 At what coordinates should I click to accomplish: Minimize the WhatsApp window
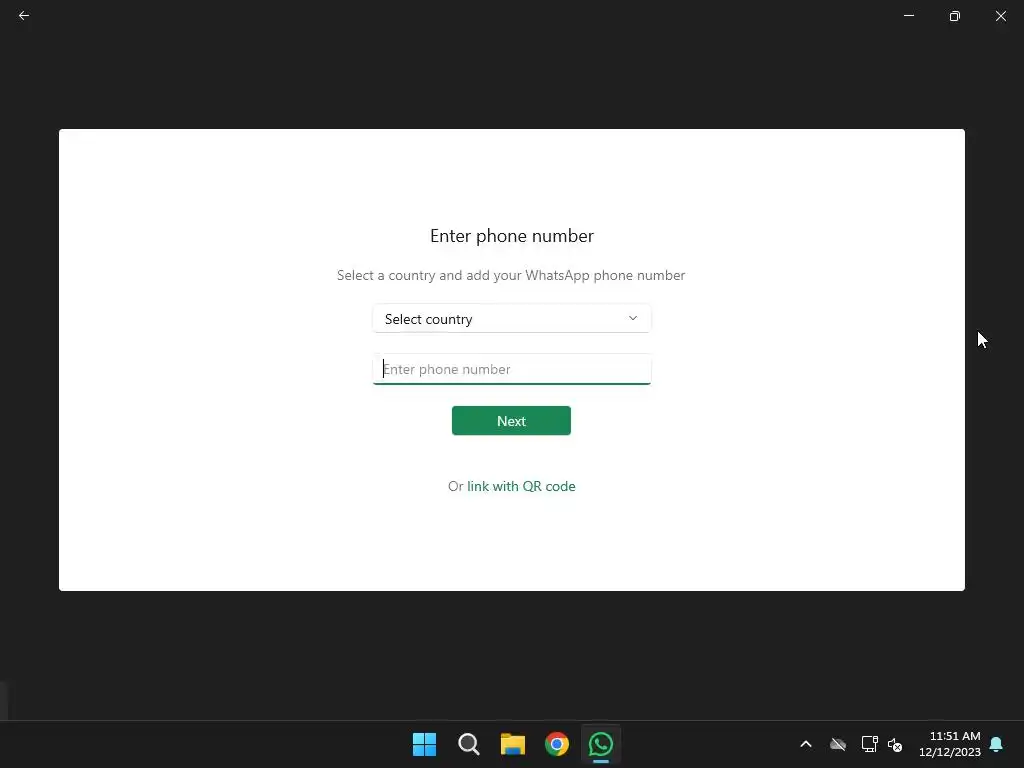tap(908, 16)
